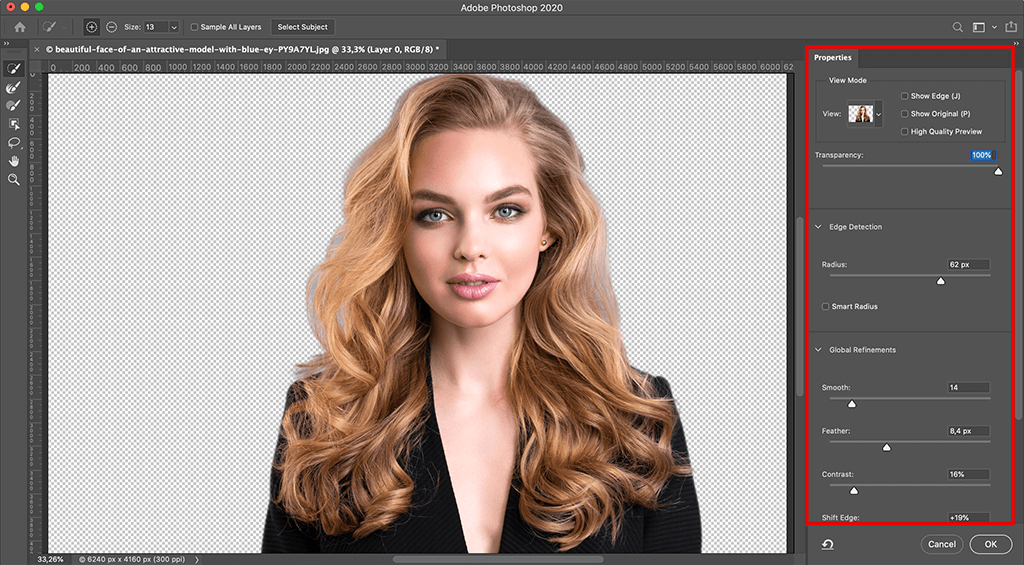The width and height of the screenshot is (1024, 565).
Task: Click the Smooth value field 14
Action: (x=968, y=387)
